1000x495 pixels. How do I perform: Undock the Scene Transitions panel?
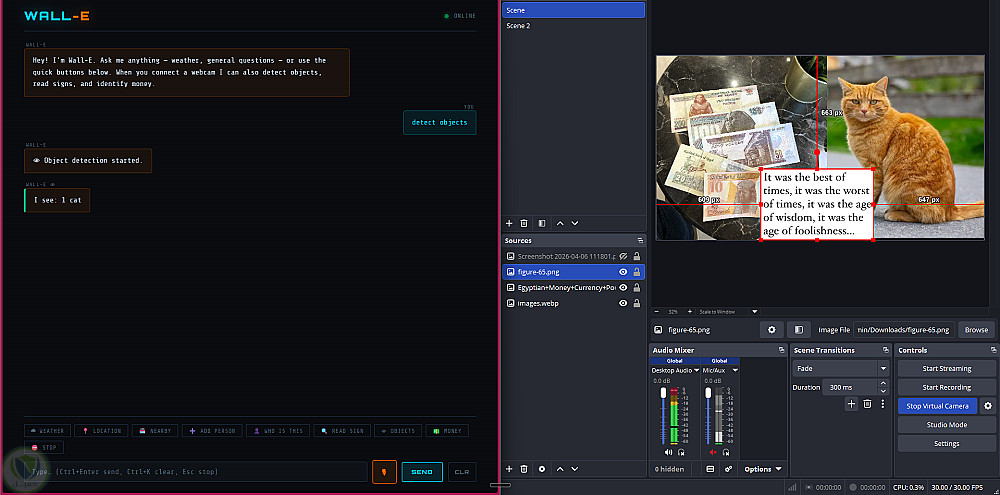(885, 350)
